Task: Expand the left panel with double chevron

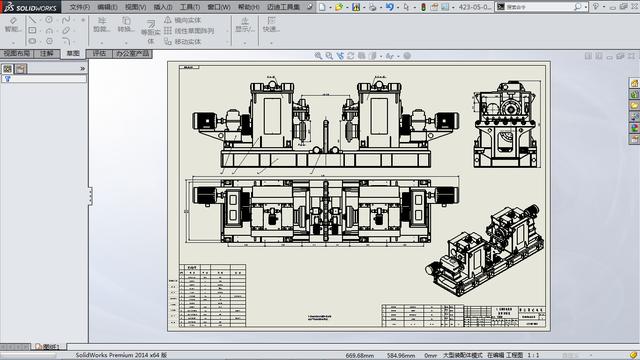Action: click(82, 69)
